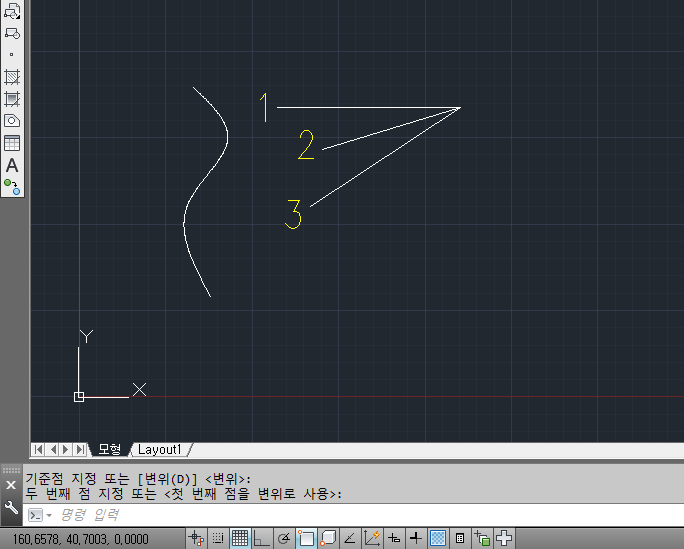The width and height of the screenshot is (684, 549).
Task: Toggle Snap Mode in status bar
Action: [218, 539]
